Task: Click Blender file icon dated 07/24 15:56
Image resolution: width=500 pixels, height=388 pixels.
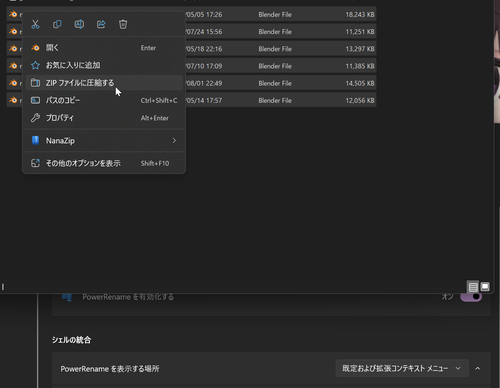Action: click(x=13, y=31)
